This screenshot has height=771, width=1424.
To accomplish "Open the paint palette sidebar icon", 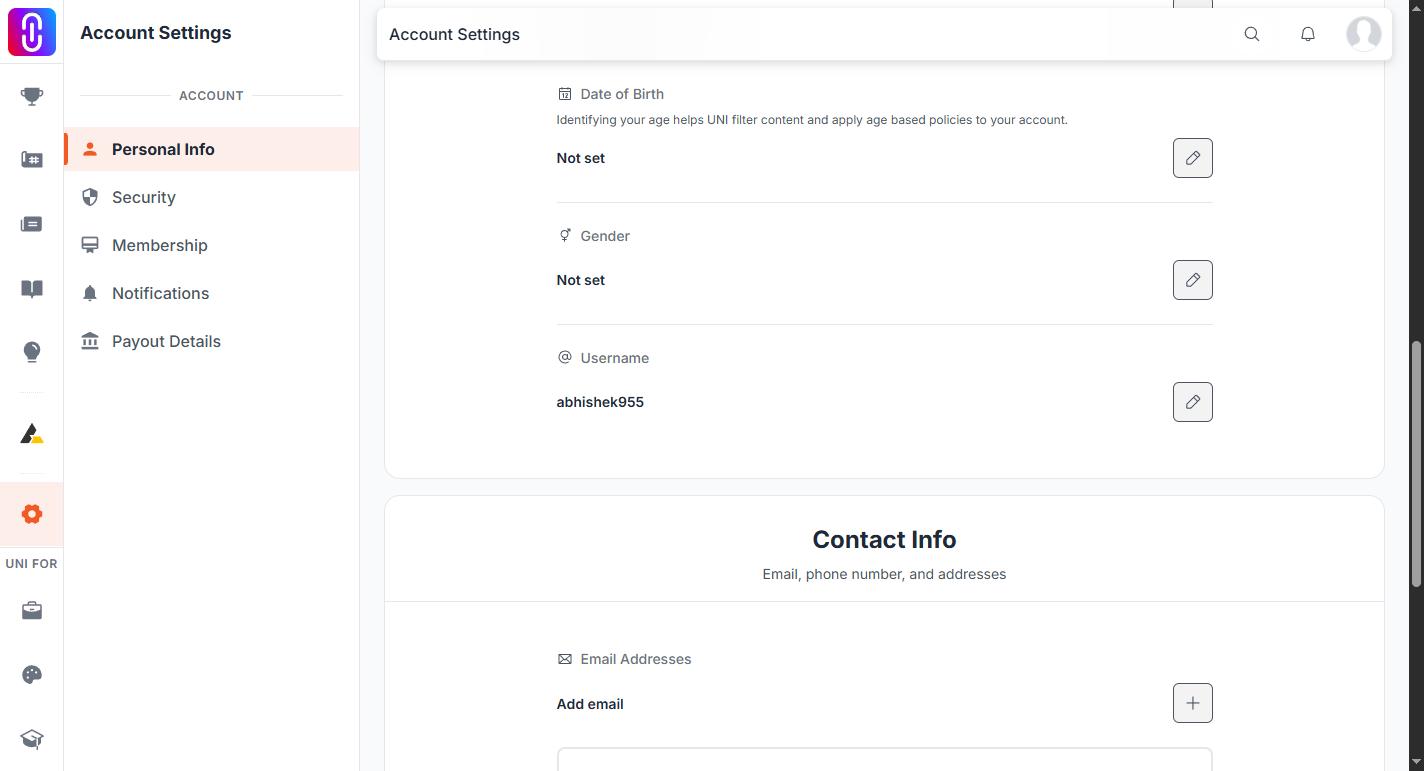I will click(32, 674).
